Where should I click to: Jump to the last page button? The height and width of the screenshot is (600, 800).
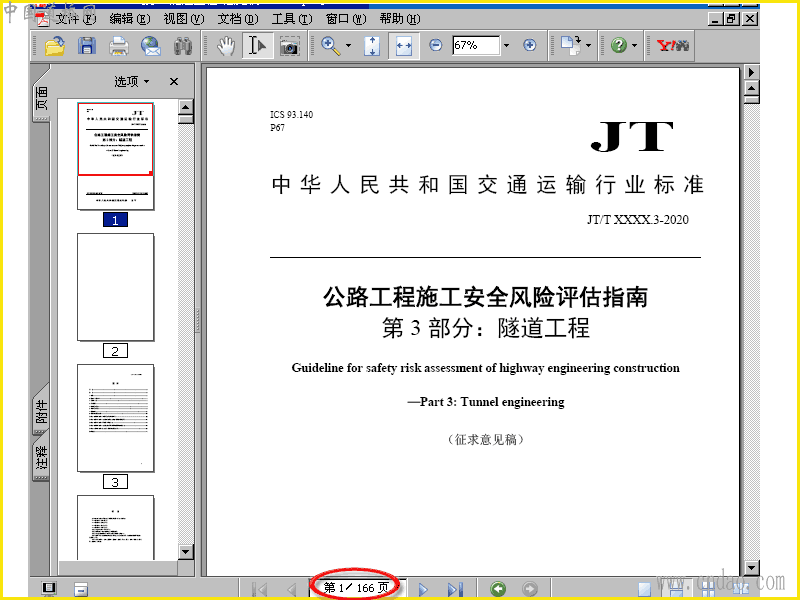[455, 589]
